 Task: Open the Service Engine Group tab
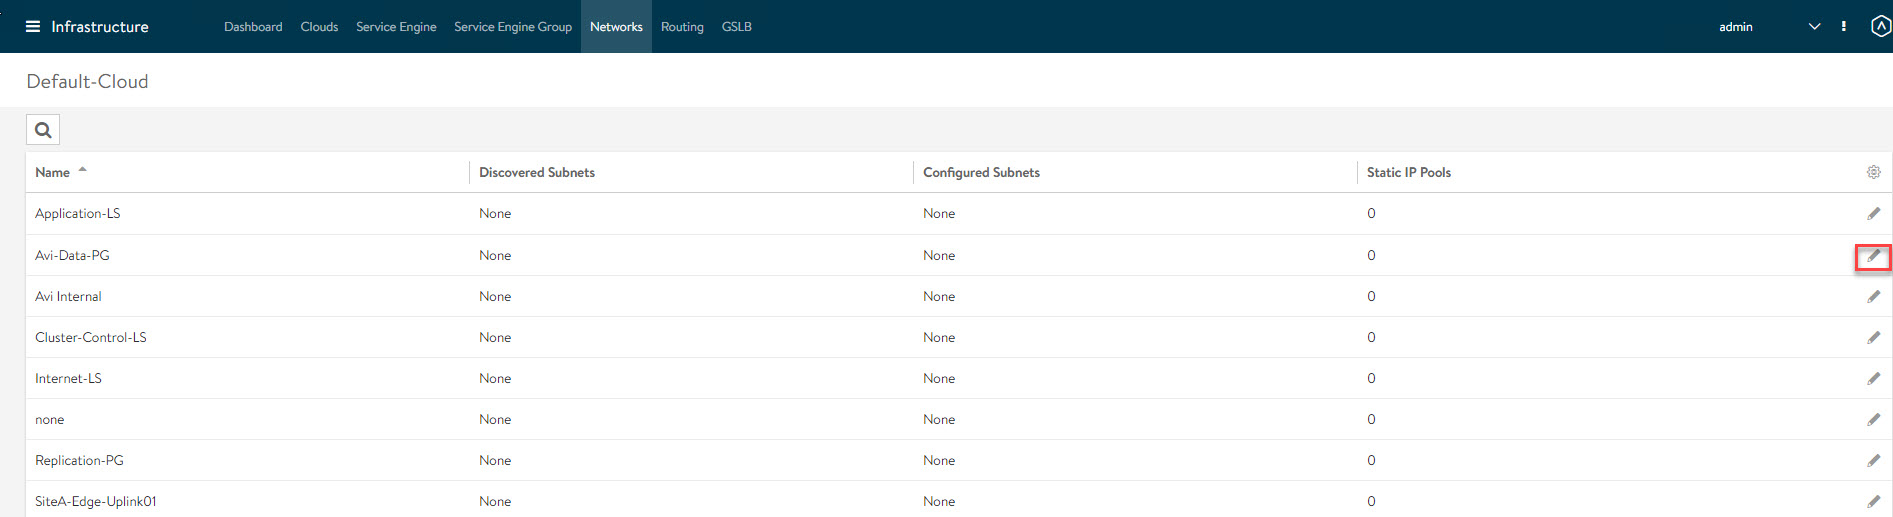pyautogui.click(x=512, y=27)
